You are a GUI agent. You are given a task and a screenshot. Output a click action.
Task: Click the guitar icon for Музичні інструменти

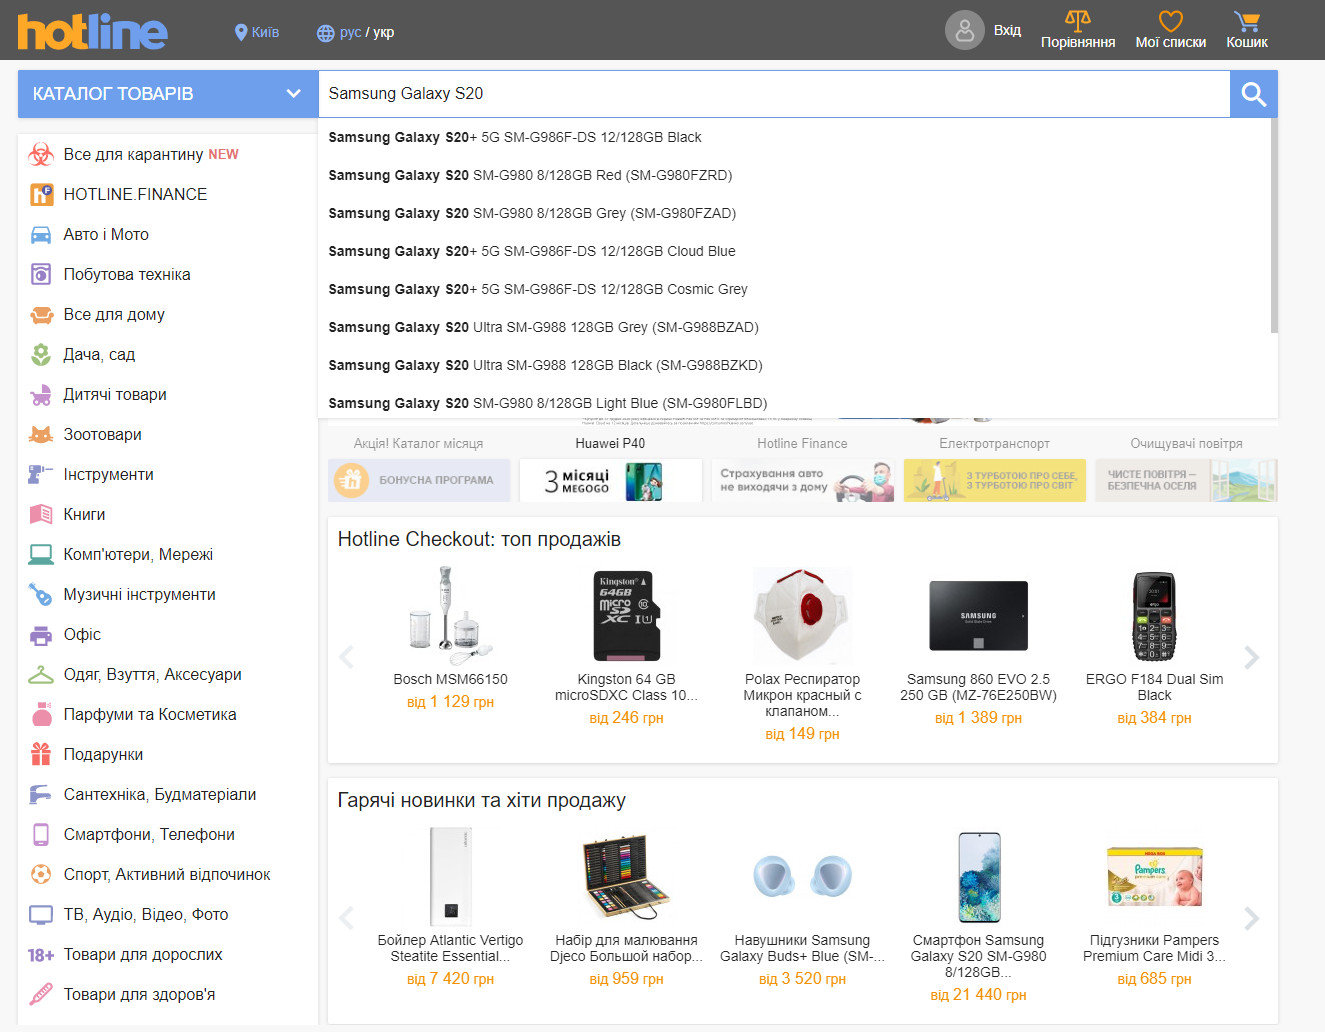41,594
